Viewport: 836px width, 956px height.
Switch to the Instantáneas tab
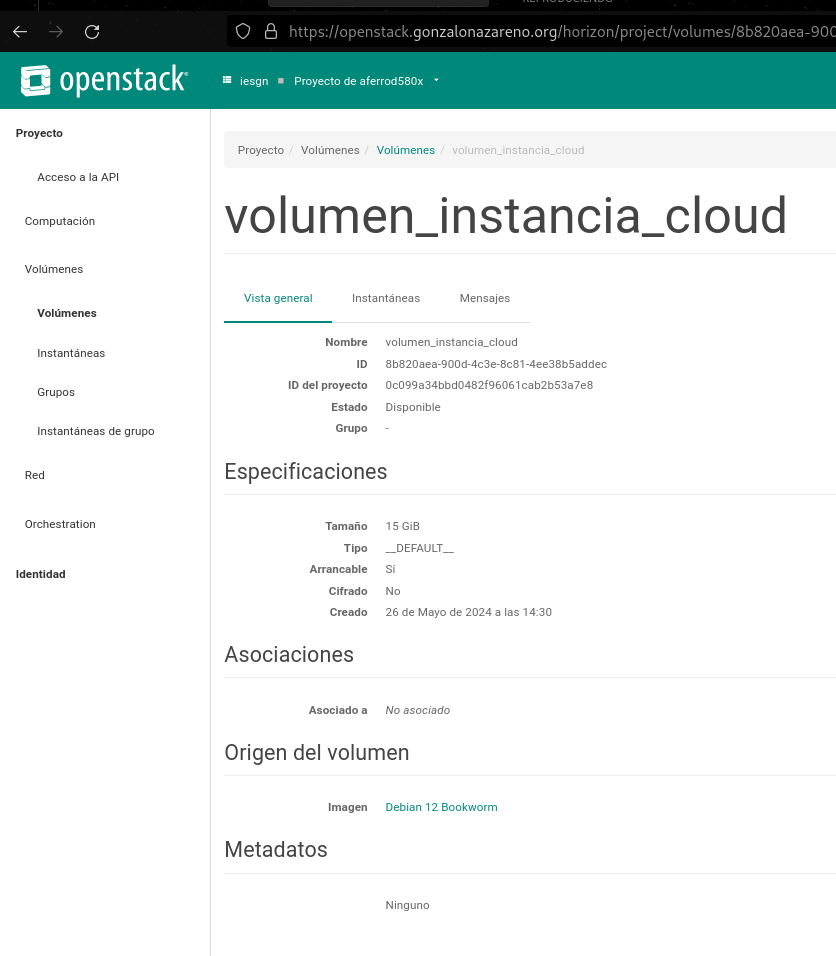[x=386, y=298]
